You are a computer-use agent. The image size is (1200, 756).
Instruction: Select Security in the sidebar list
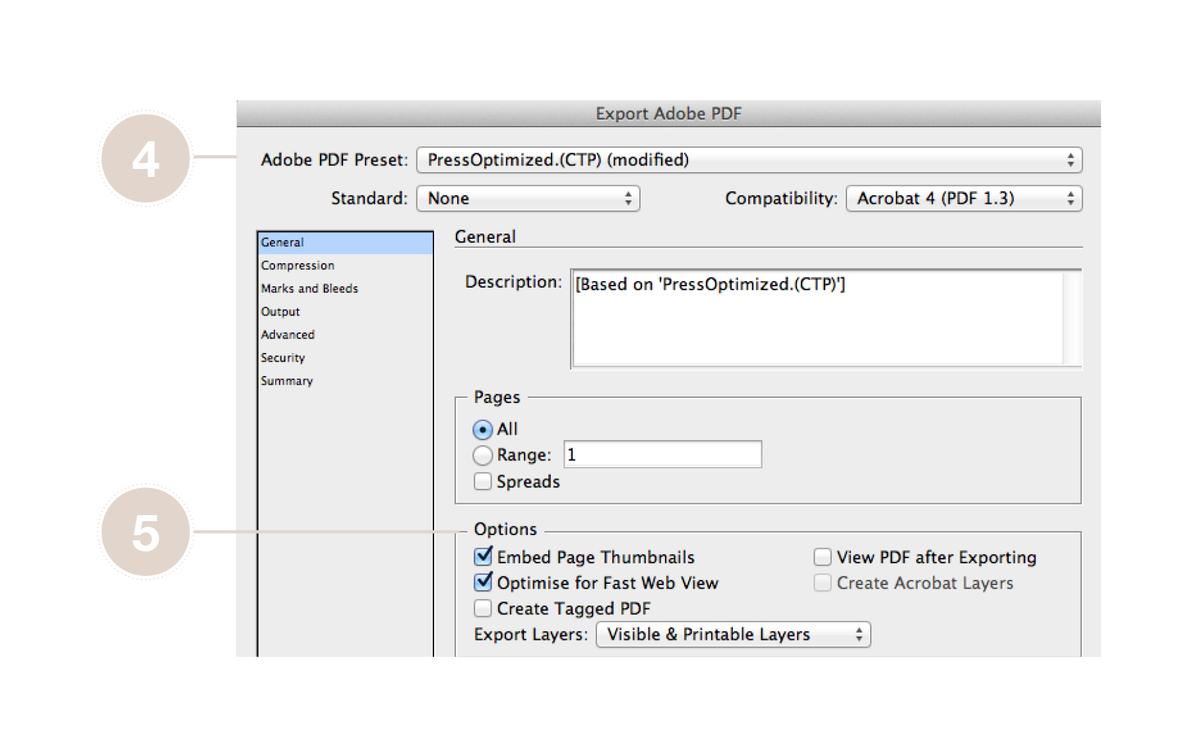point(345,358)
